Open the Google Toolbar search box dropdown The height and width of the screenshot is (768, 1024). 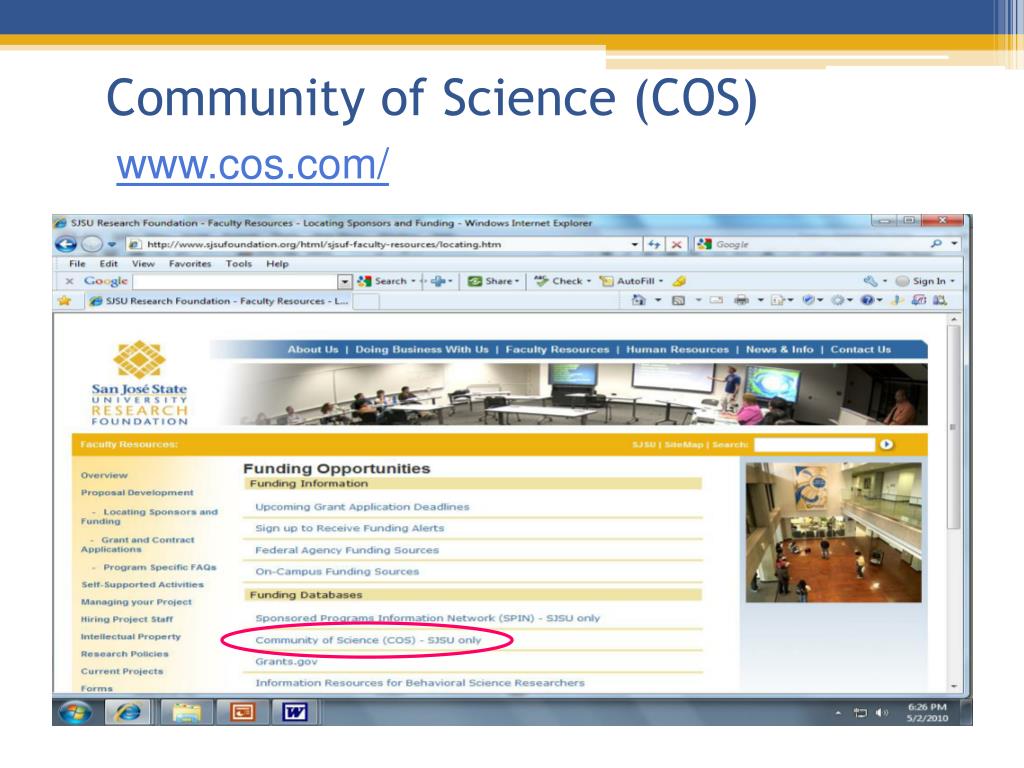point(345,281)
